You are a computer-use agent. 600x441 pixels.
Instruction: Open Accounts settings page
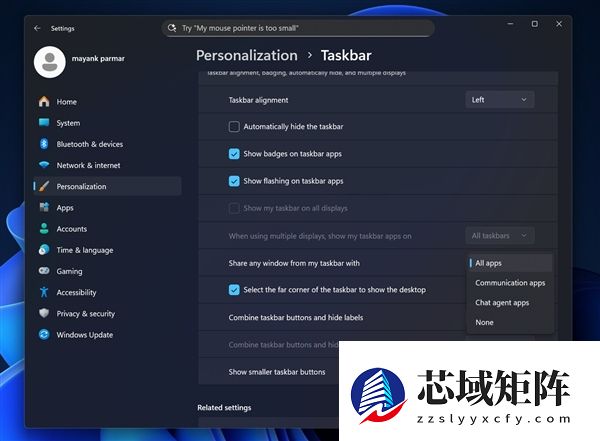(107, 229)
